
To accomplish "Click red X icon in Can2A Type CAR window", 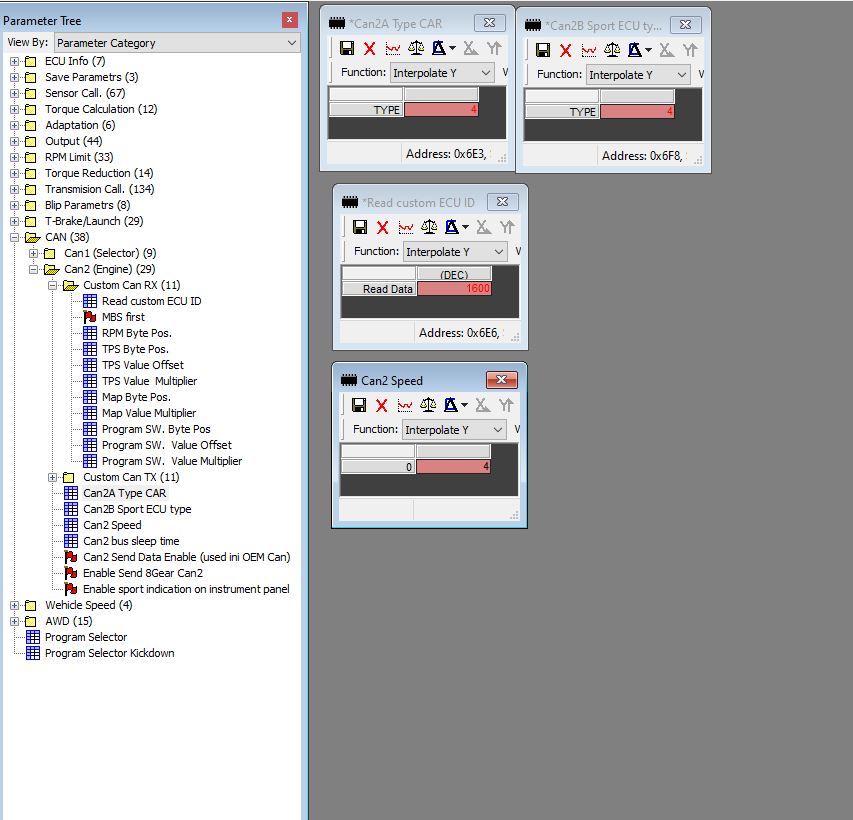I will (369, 48).
